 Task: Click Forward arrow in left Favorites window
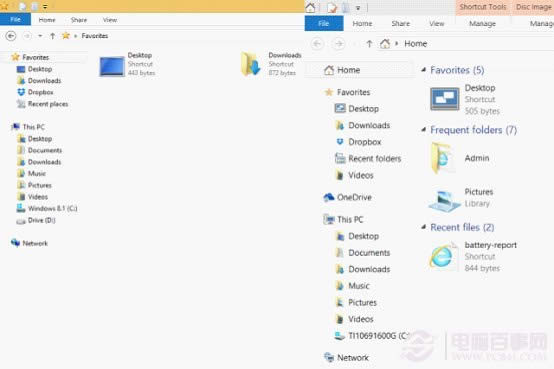[27, 36]
